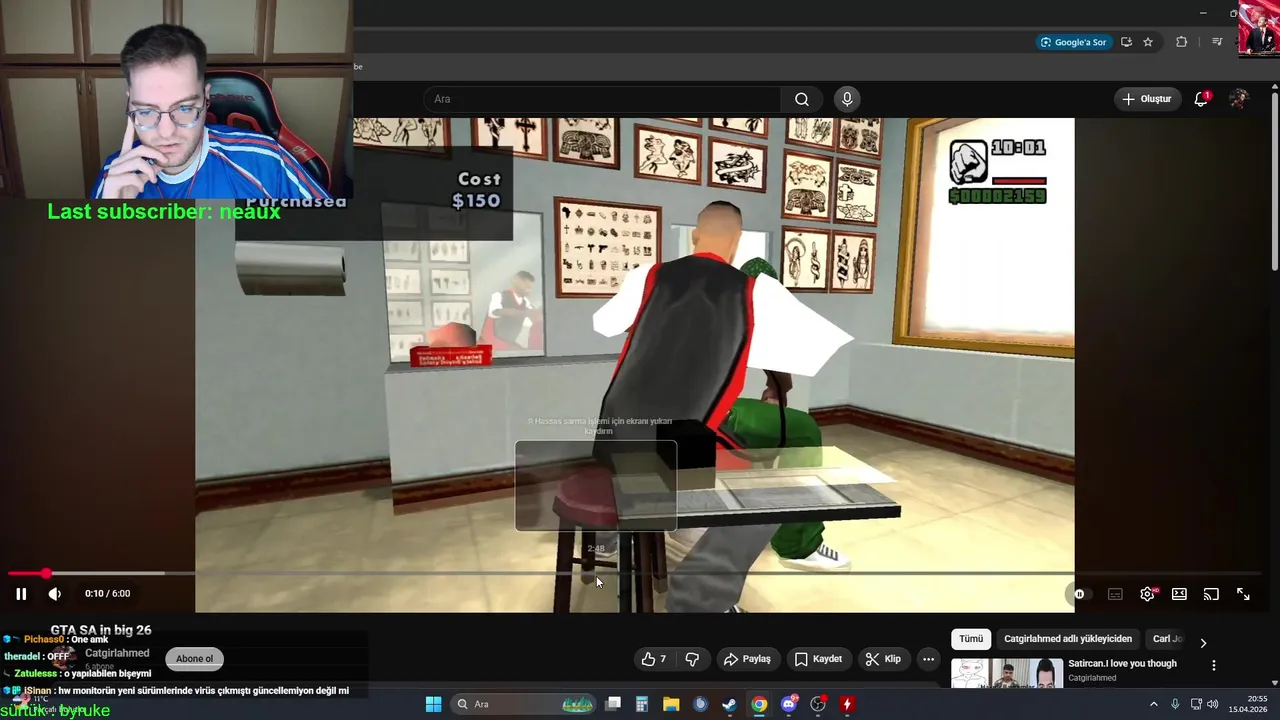Open the menu beside Satircan.I love you though
Viewport: 1280px width, 720px height.
coord(1214,665)
